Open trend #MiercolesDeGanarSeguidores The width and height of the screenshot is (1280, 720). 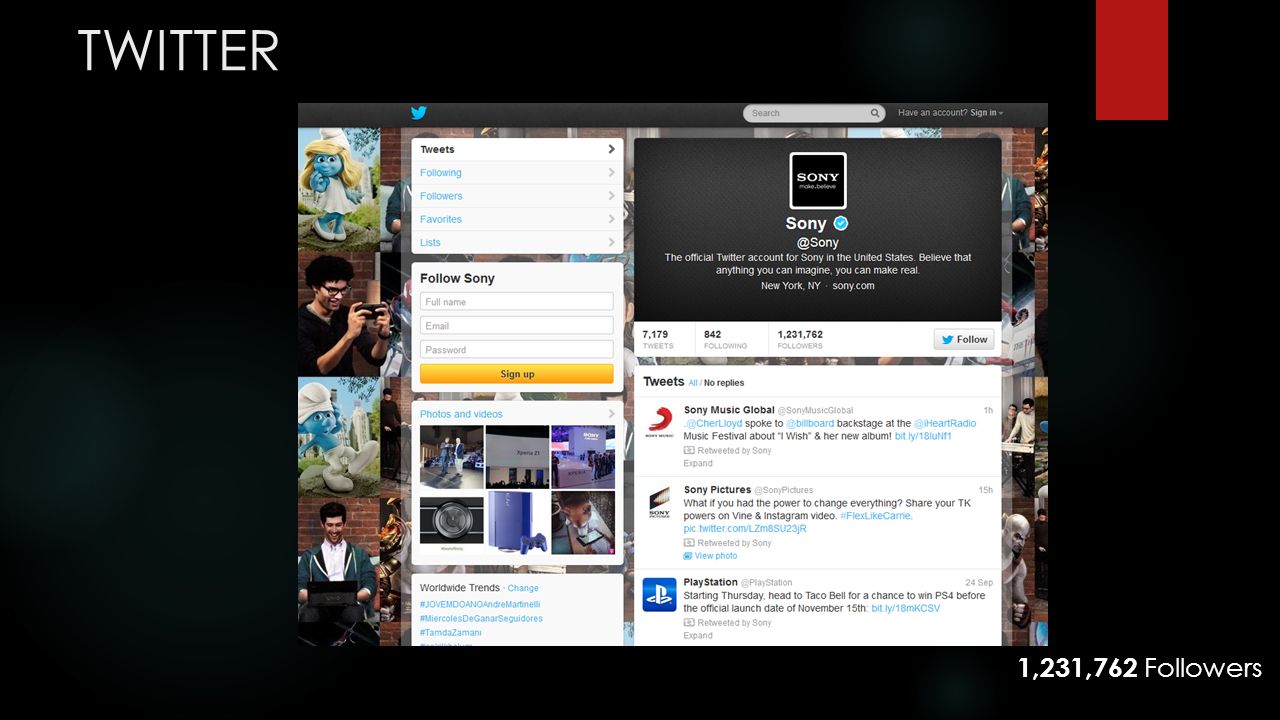coord(481,619)
